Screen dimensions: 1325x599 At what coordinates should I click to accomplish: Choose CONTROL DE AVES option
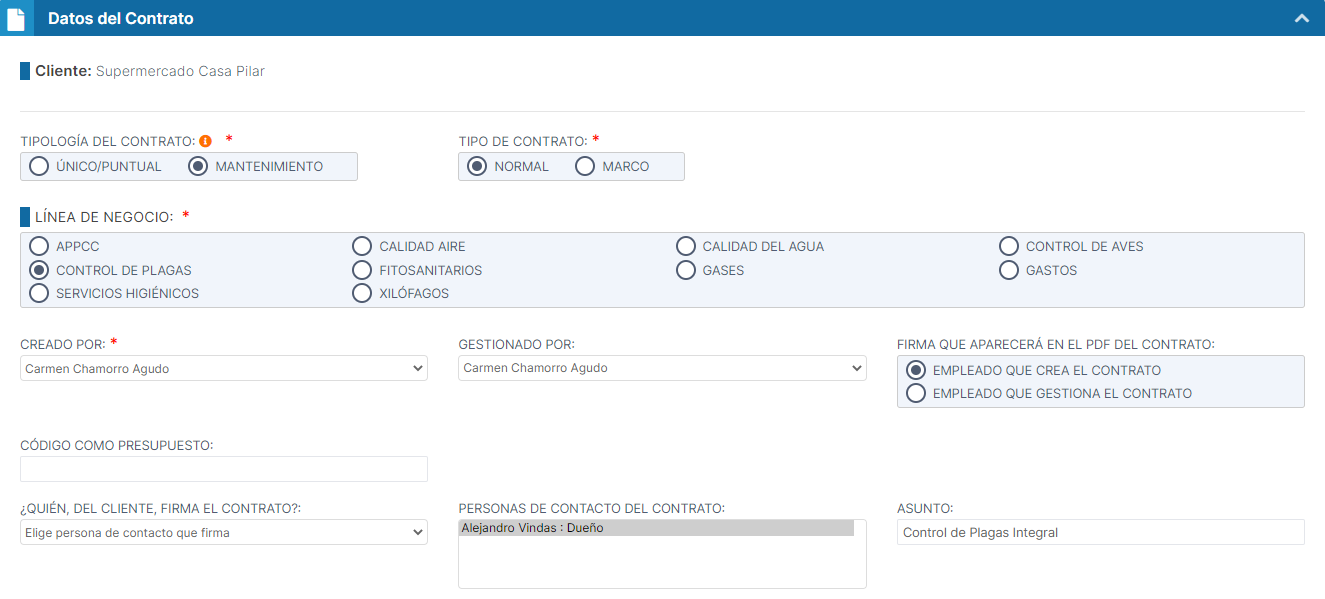click(x=1008, y=246)
